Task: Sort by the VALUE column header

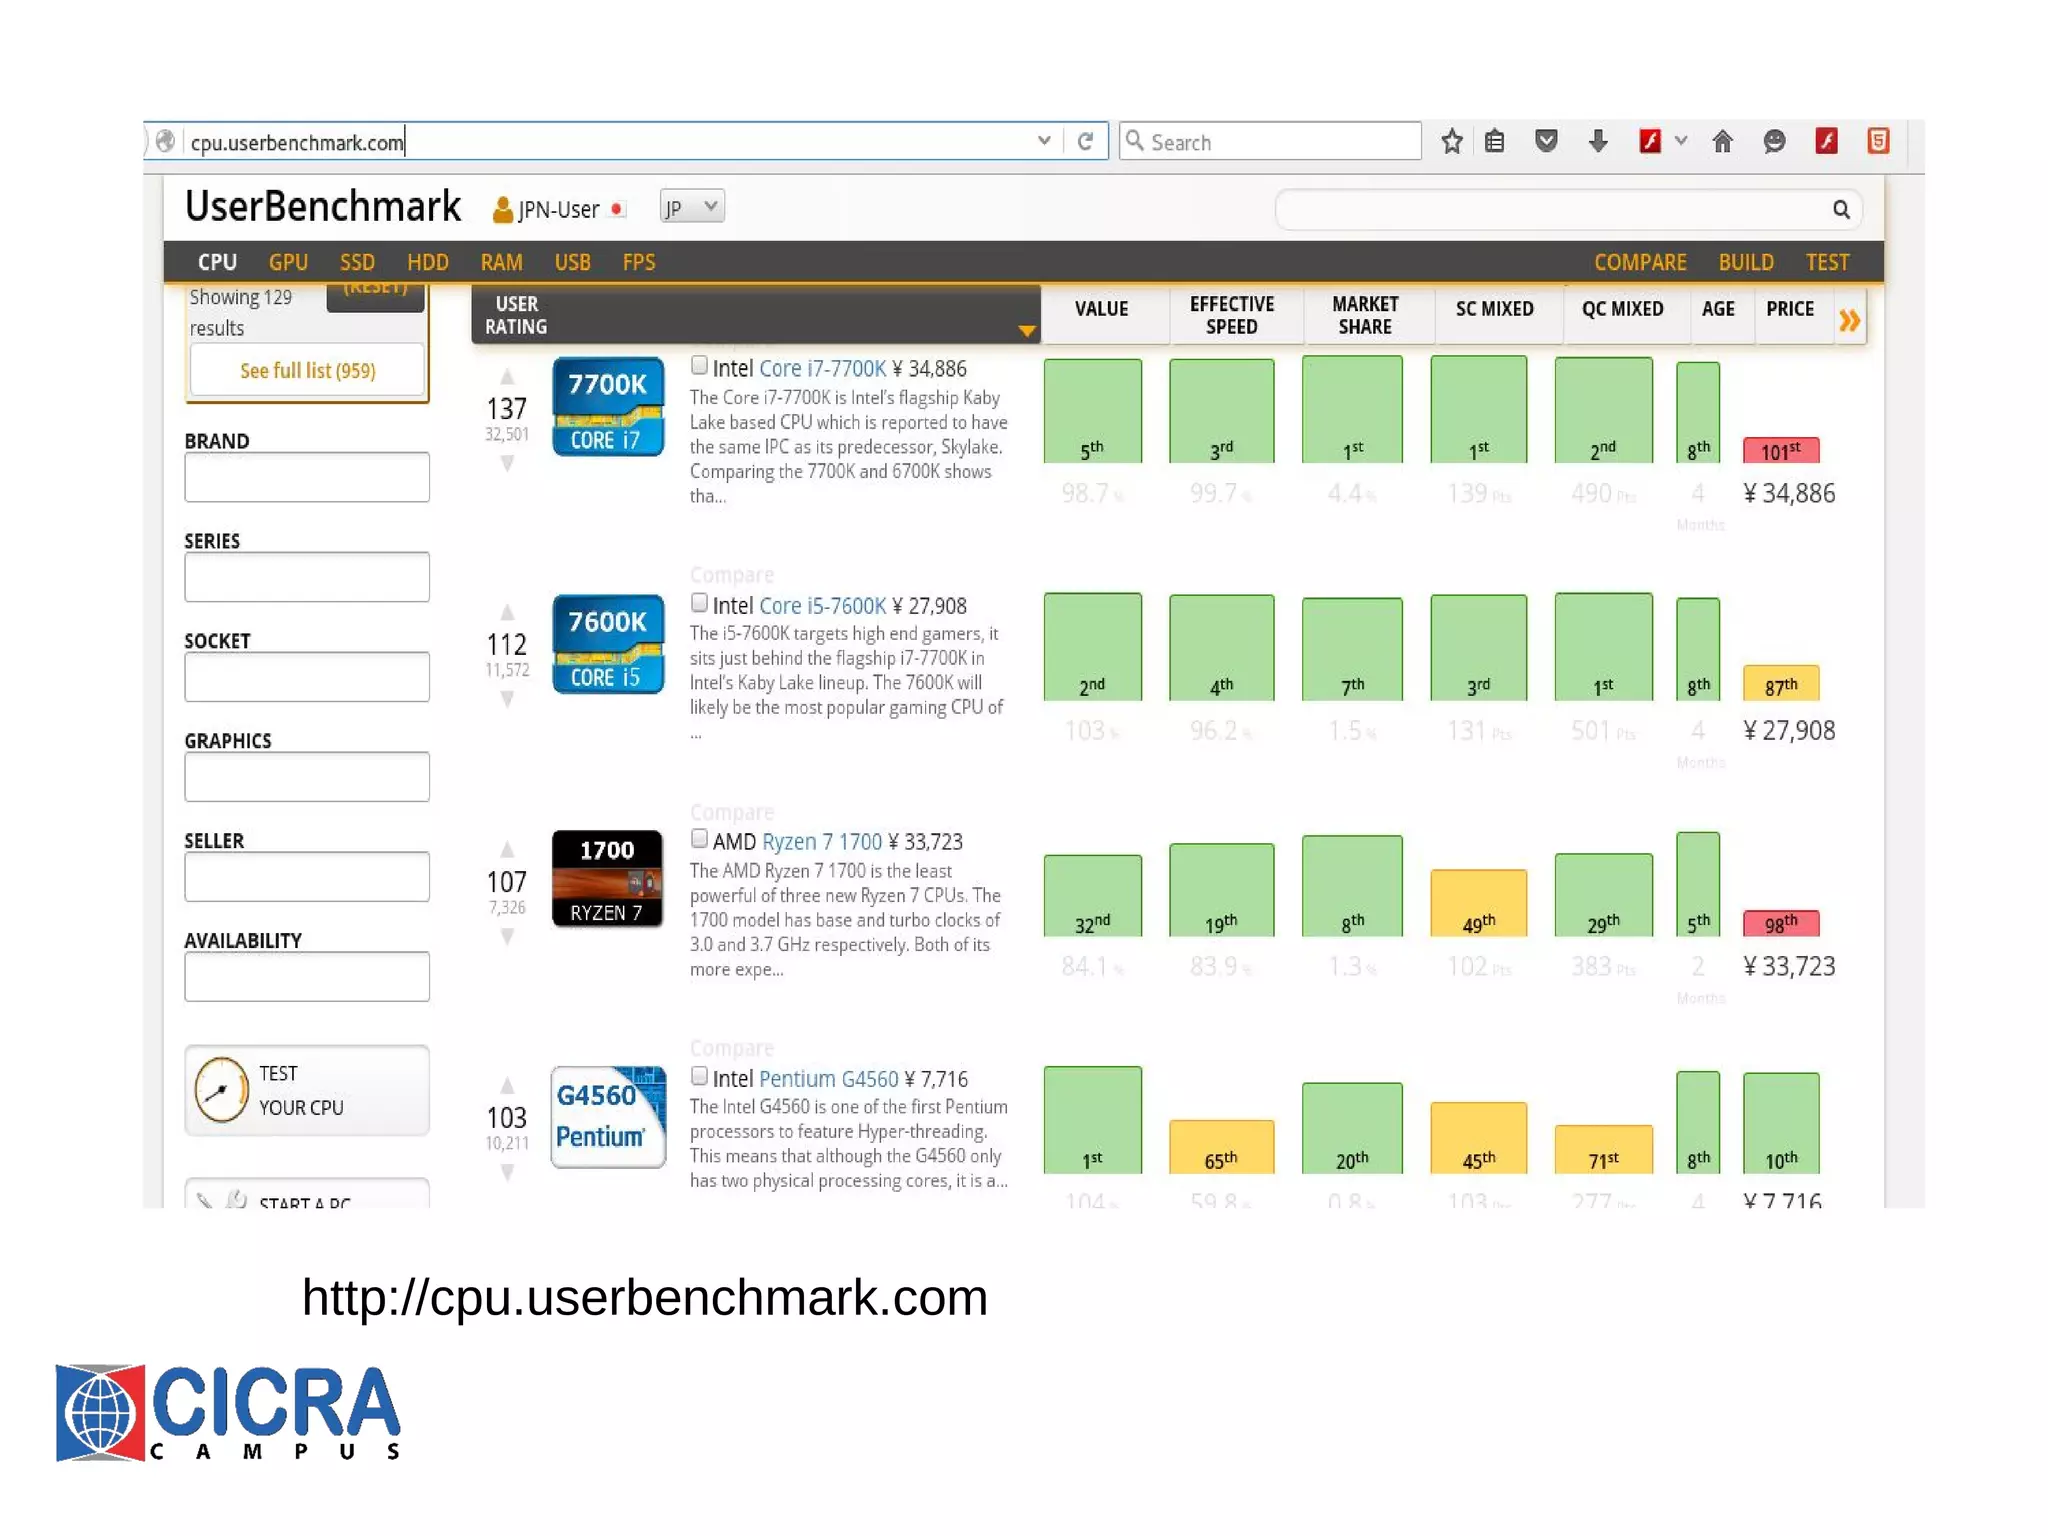Action: click(1101, 309)
